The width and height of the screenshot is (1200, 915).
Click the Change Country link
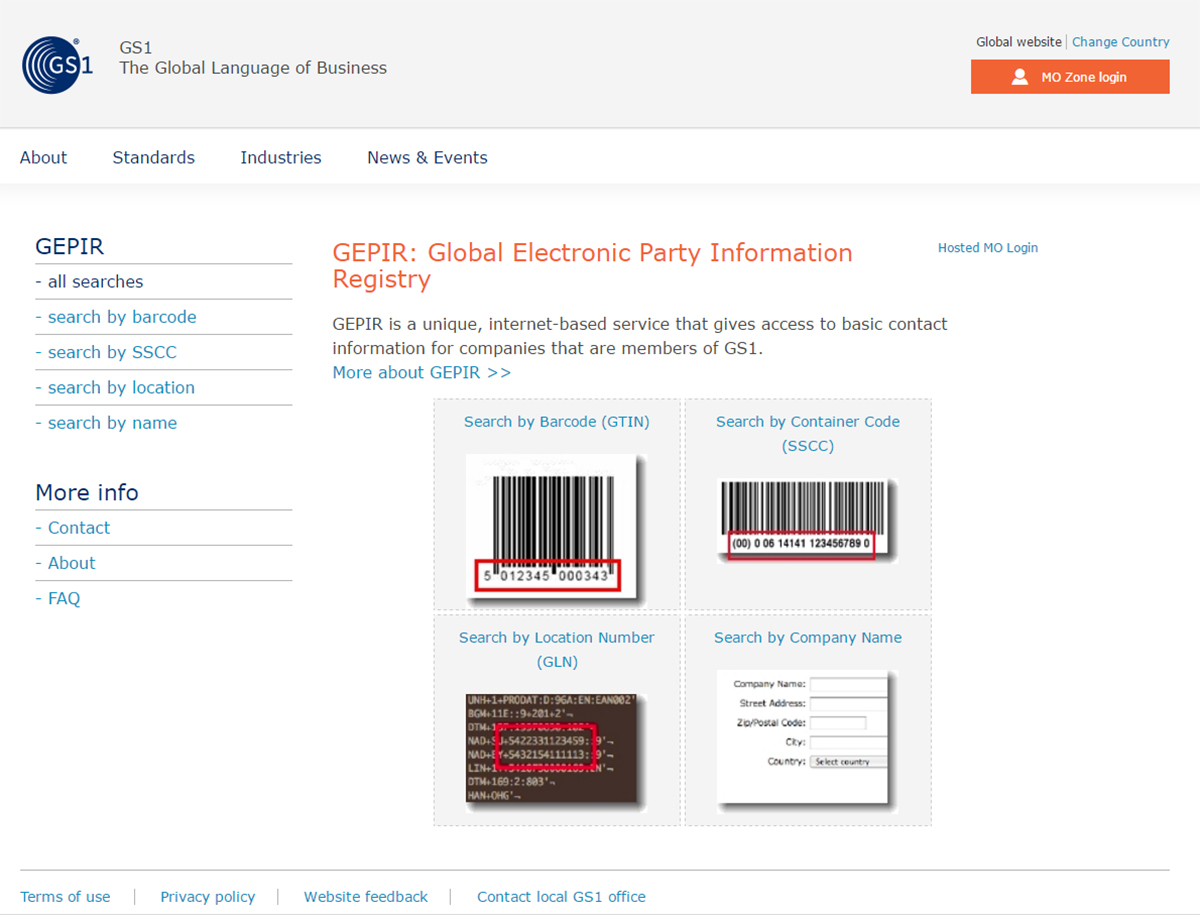(1121, 42)
